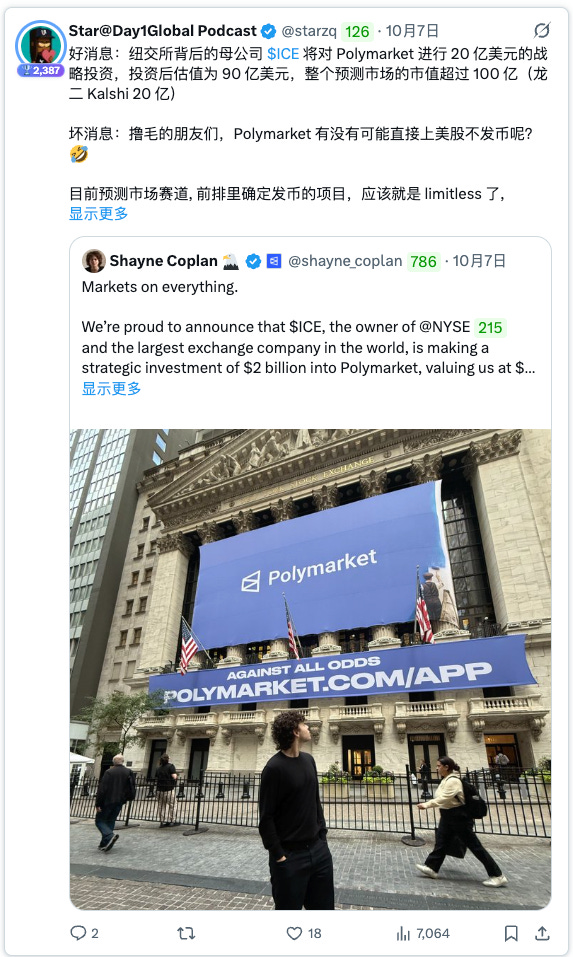Click the green 126 score badge
This screenshot has height=957, width=573.
[x=357, y=31]
